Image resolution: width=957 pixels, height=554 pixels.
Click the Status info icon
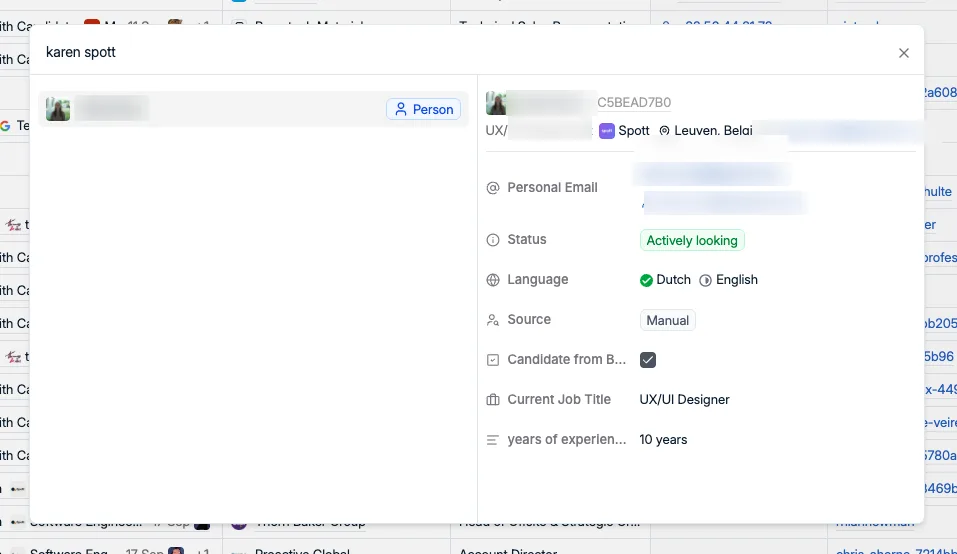(493, 240)
